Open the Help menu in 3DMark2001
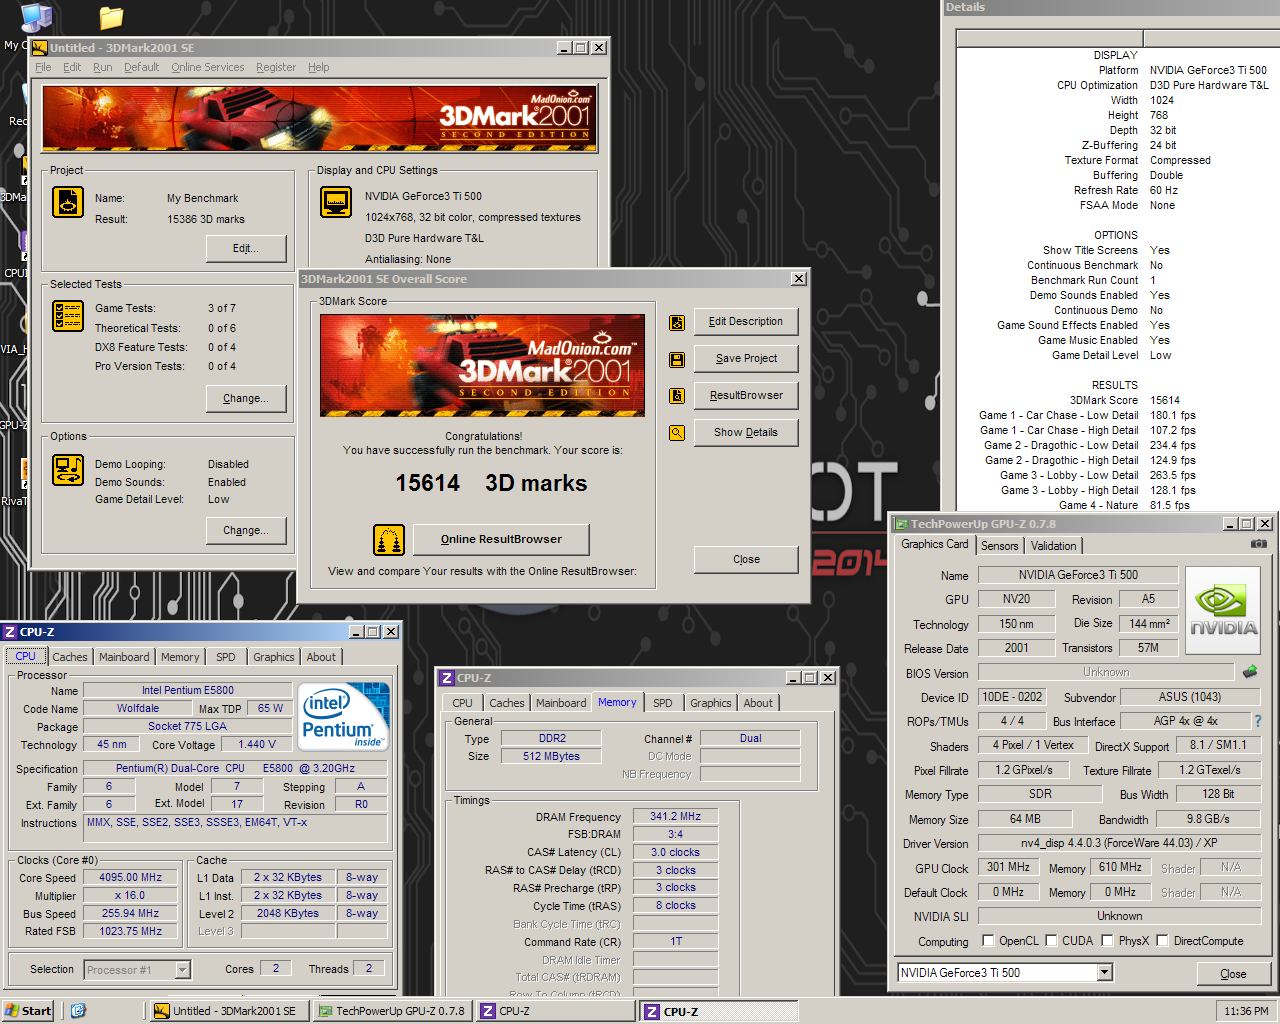 pos(319,68)
